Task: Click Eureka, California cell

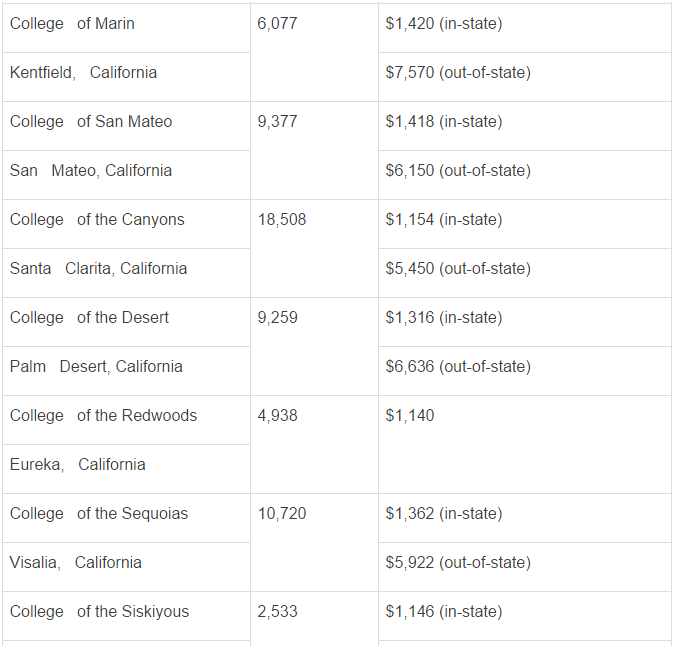Action: (x=126, y=469)
